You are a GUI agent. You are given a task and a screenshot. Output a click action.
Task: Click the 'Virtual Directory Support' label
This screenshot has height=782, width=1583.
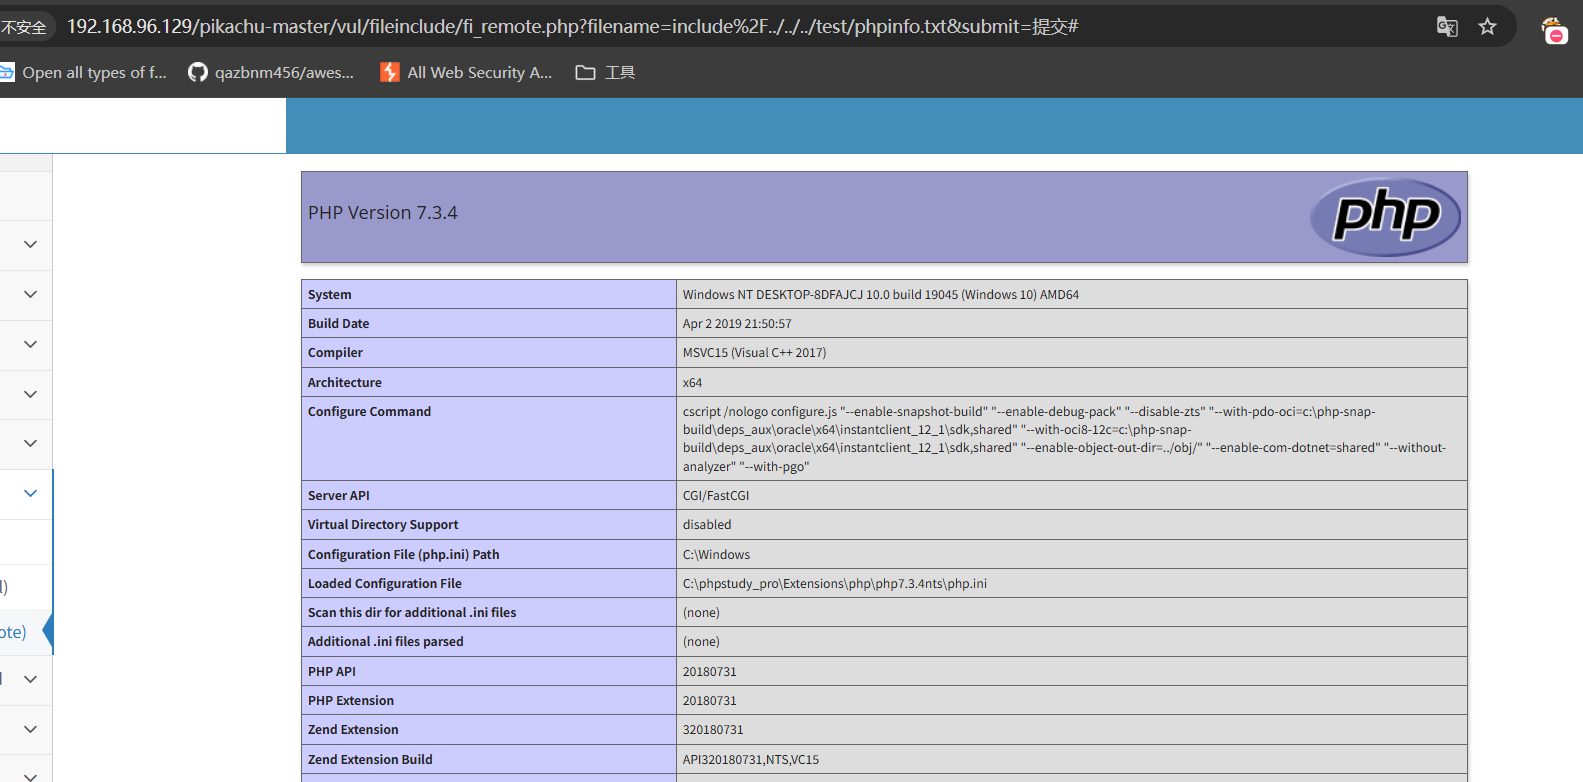click(x=383, y=525)
